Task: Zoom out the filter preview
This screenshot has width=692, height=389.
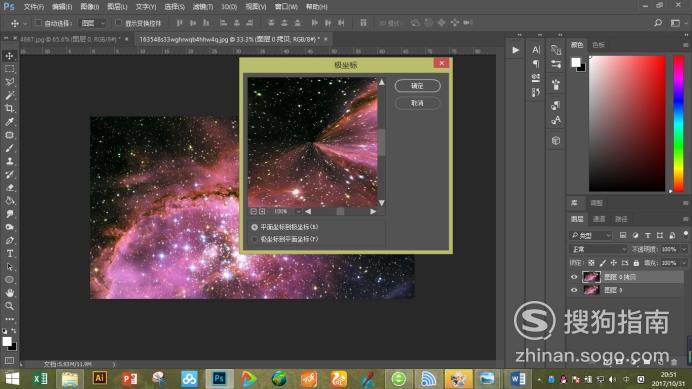Action: click(x=254, y=211)
